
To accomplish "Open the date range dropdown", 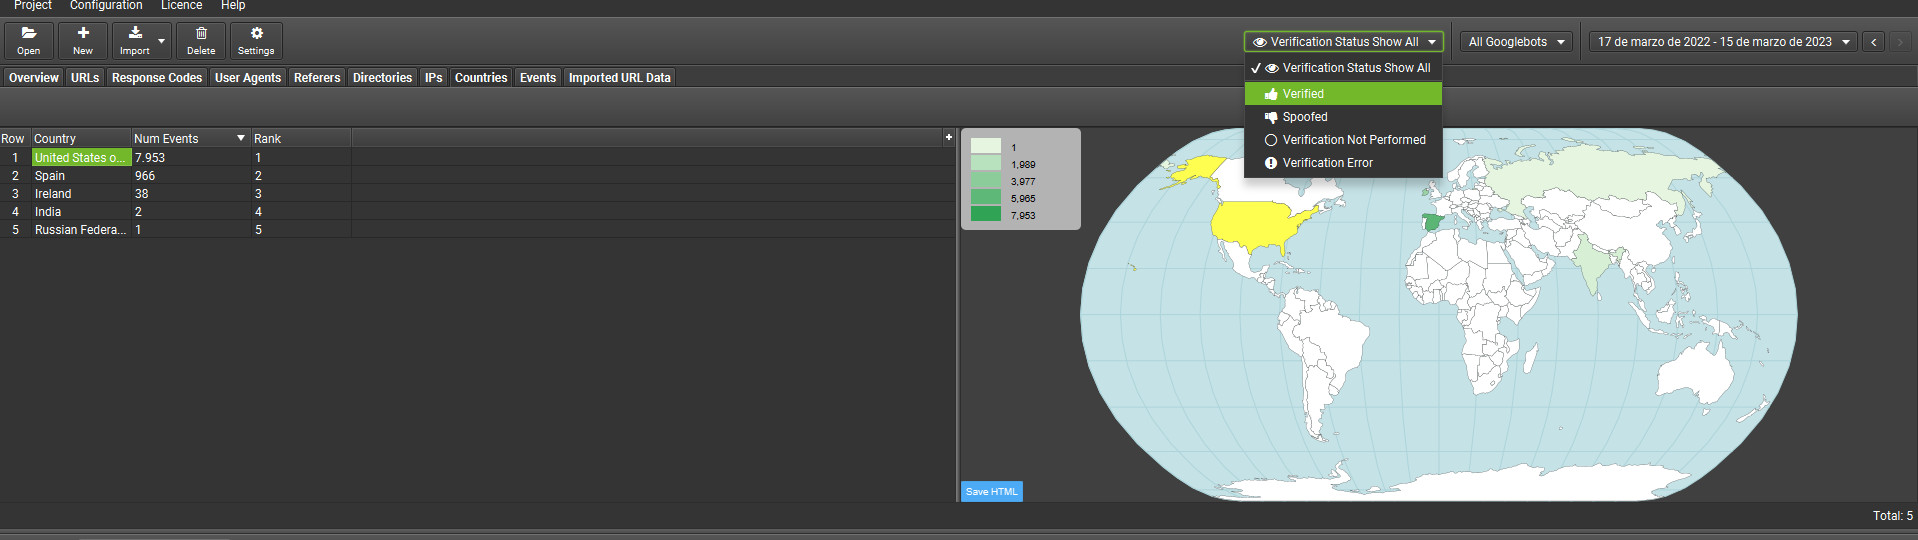I will click(x=1722, y=42).
